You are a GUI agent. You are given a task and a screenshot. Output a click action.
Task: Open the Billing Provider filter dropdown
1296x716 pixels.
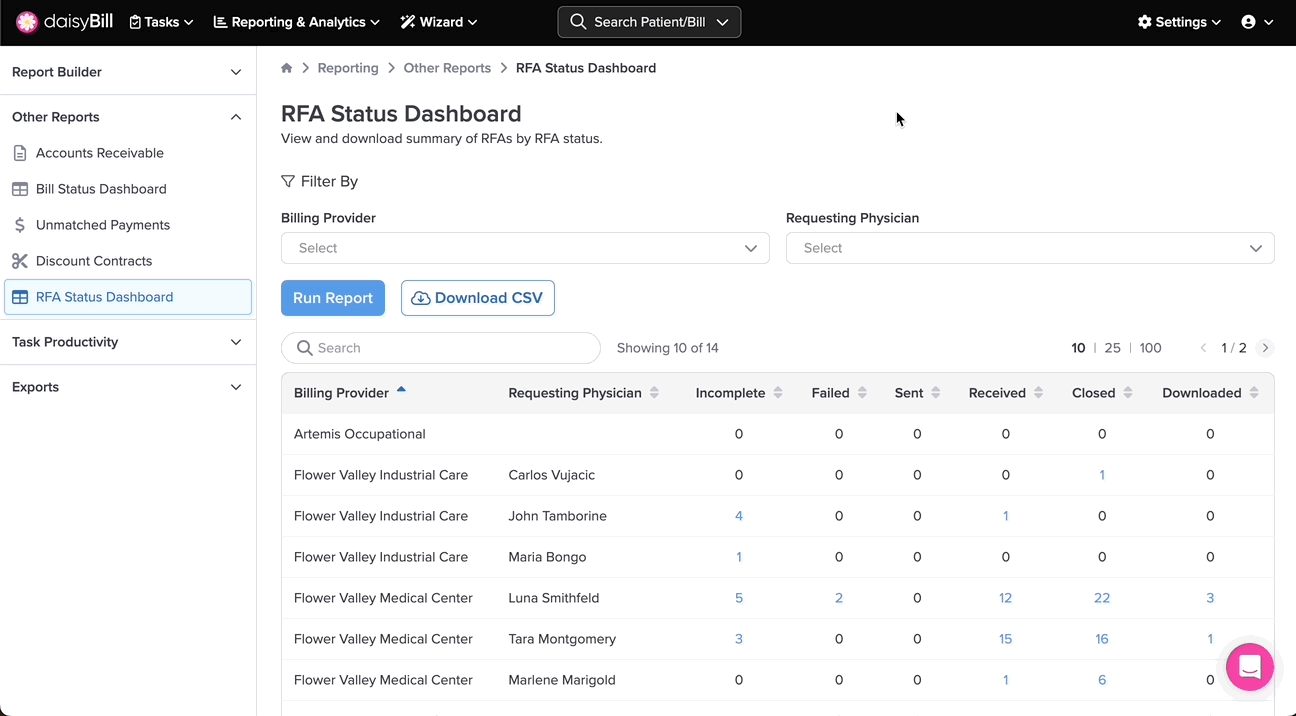click(525, 248)
